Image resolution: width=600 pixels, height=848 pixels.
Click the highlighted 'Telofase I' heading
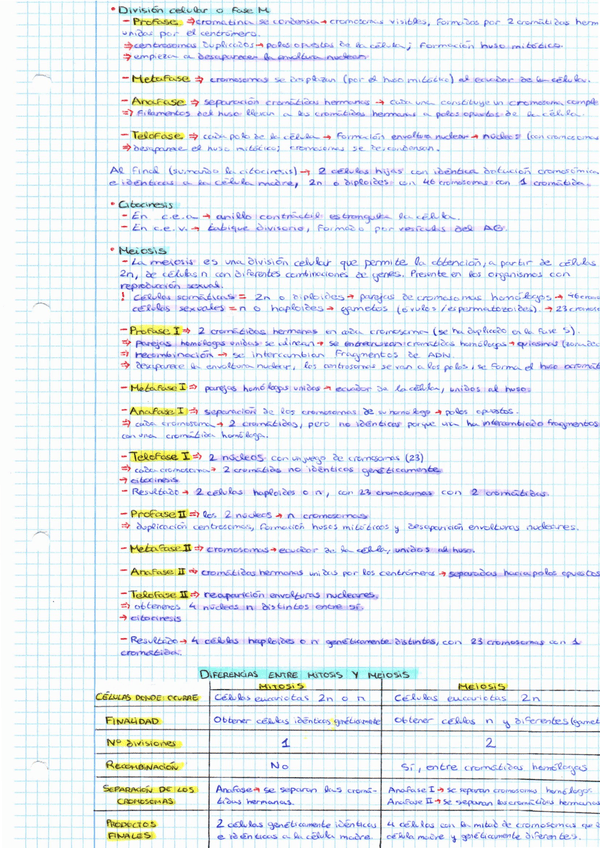160,457
